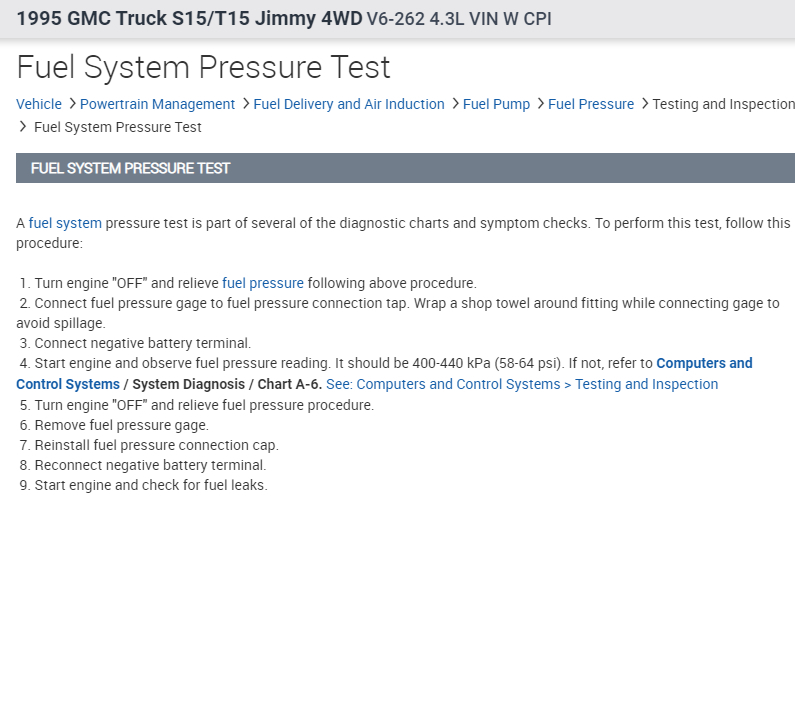Follow 'See: Computers and Control Systems > Testing and Inspection' link

[522, 384]
